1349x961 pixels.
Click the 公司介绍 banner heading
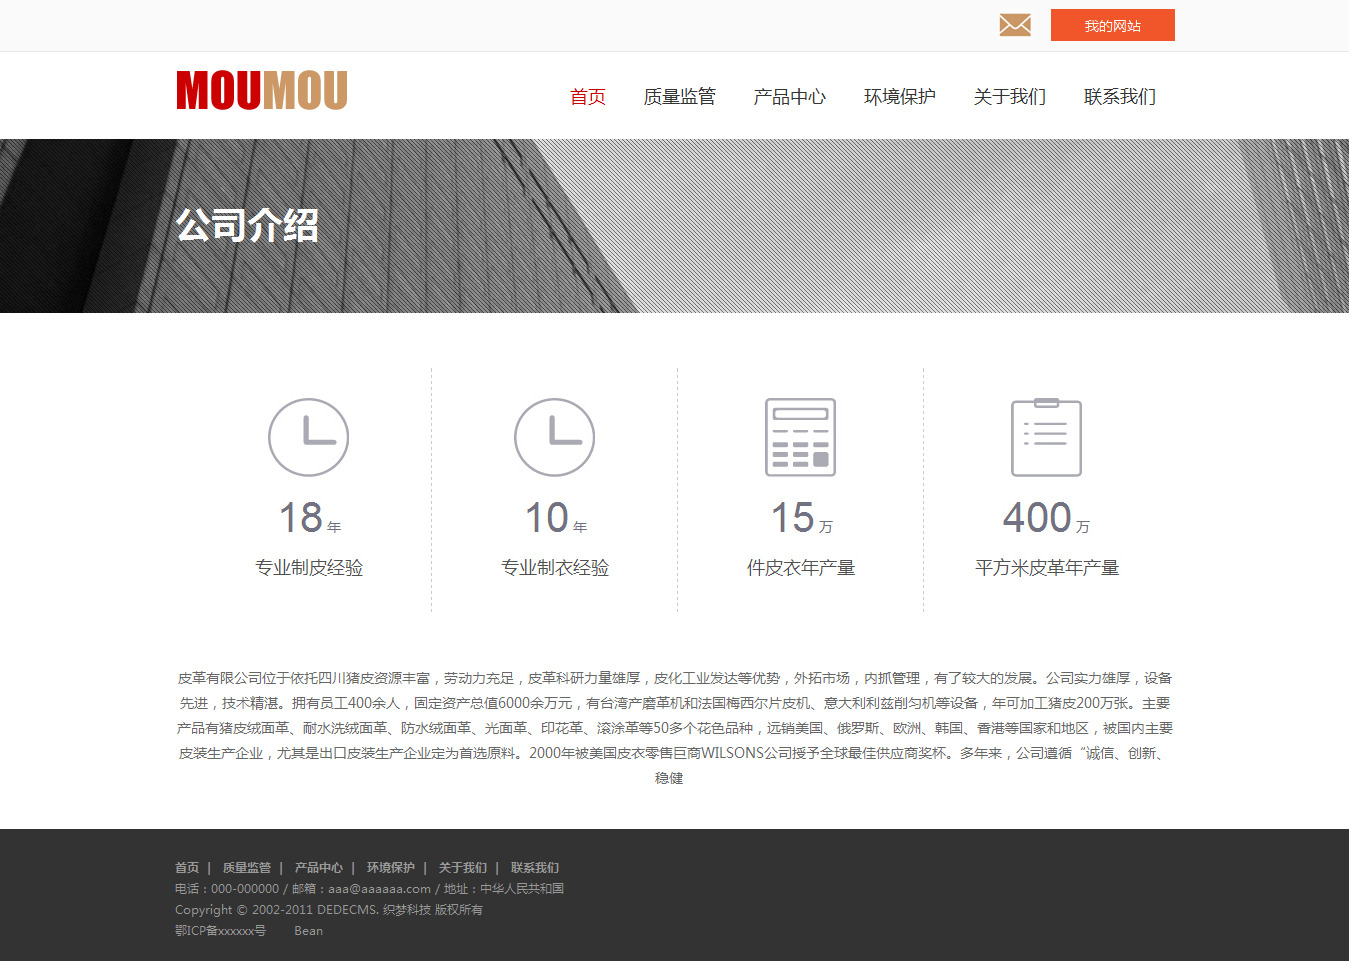[248, 225]
